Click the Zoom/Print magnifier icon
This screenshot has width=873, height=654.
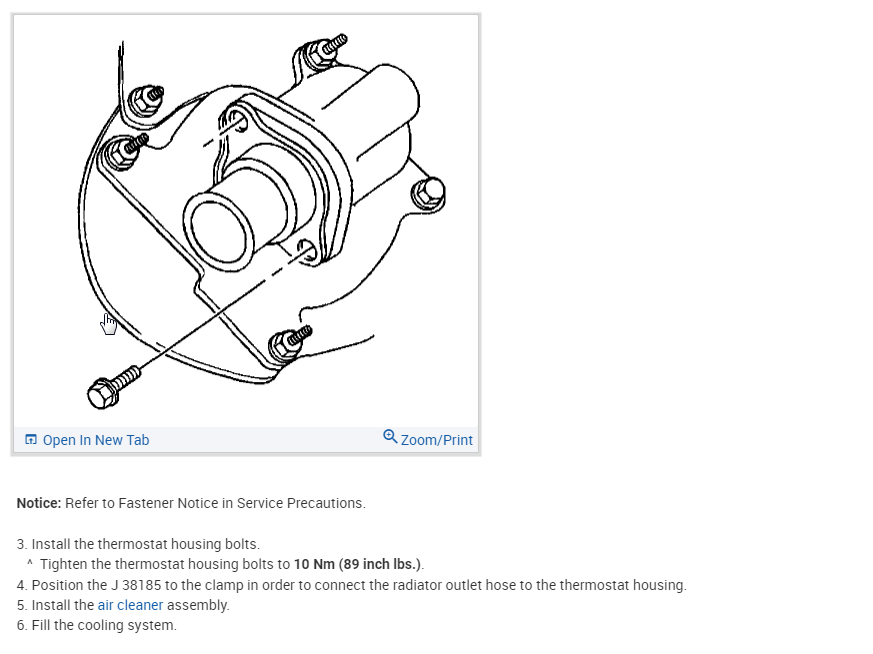point(390,437)
